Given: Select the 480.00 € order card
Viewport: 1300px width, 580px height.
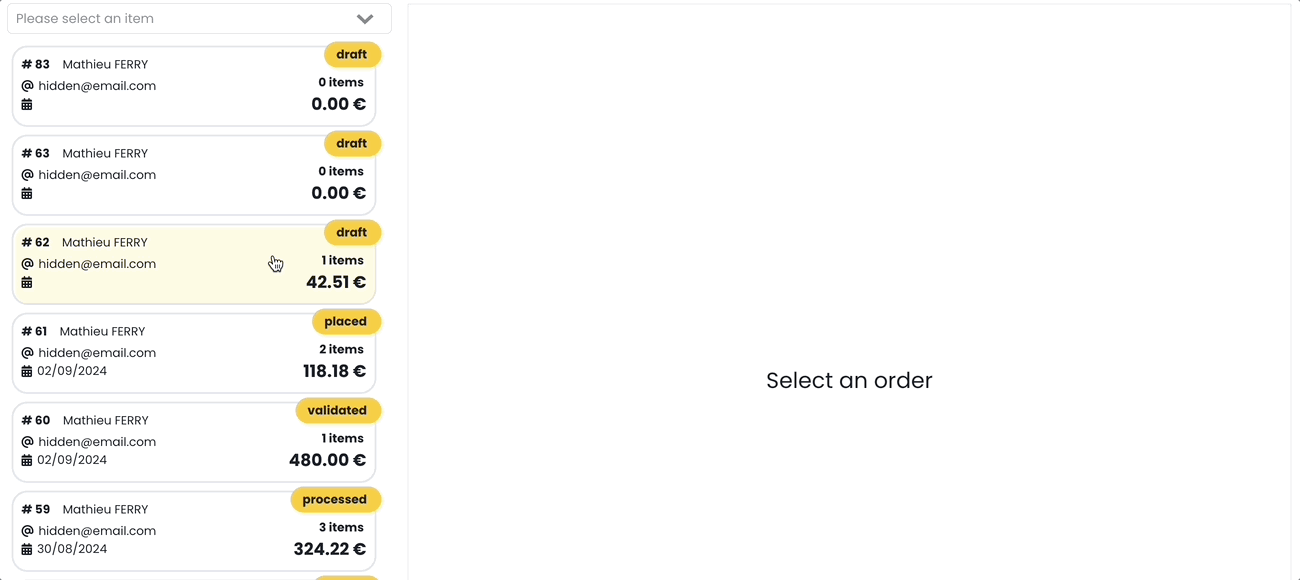Looking at the screenshot, I should pos(193,442).
